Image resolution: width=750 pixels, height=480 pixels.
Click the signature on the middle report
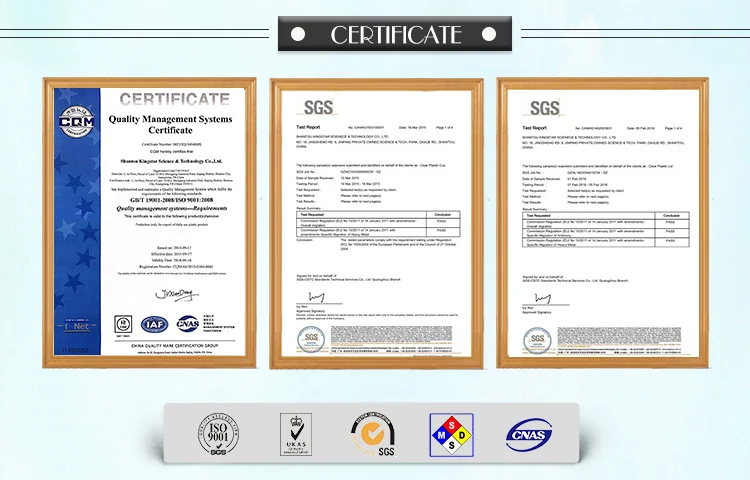(317, 297)
